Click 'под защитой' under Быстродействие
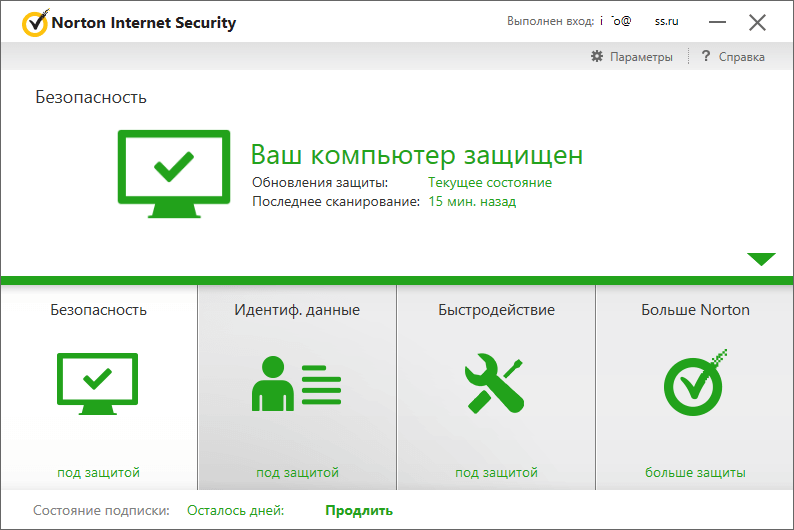This screenshot has height=530, width=794. 496,472
